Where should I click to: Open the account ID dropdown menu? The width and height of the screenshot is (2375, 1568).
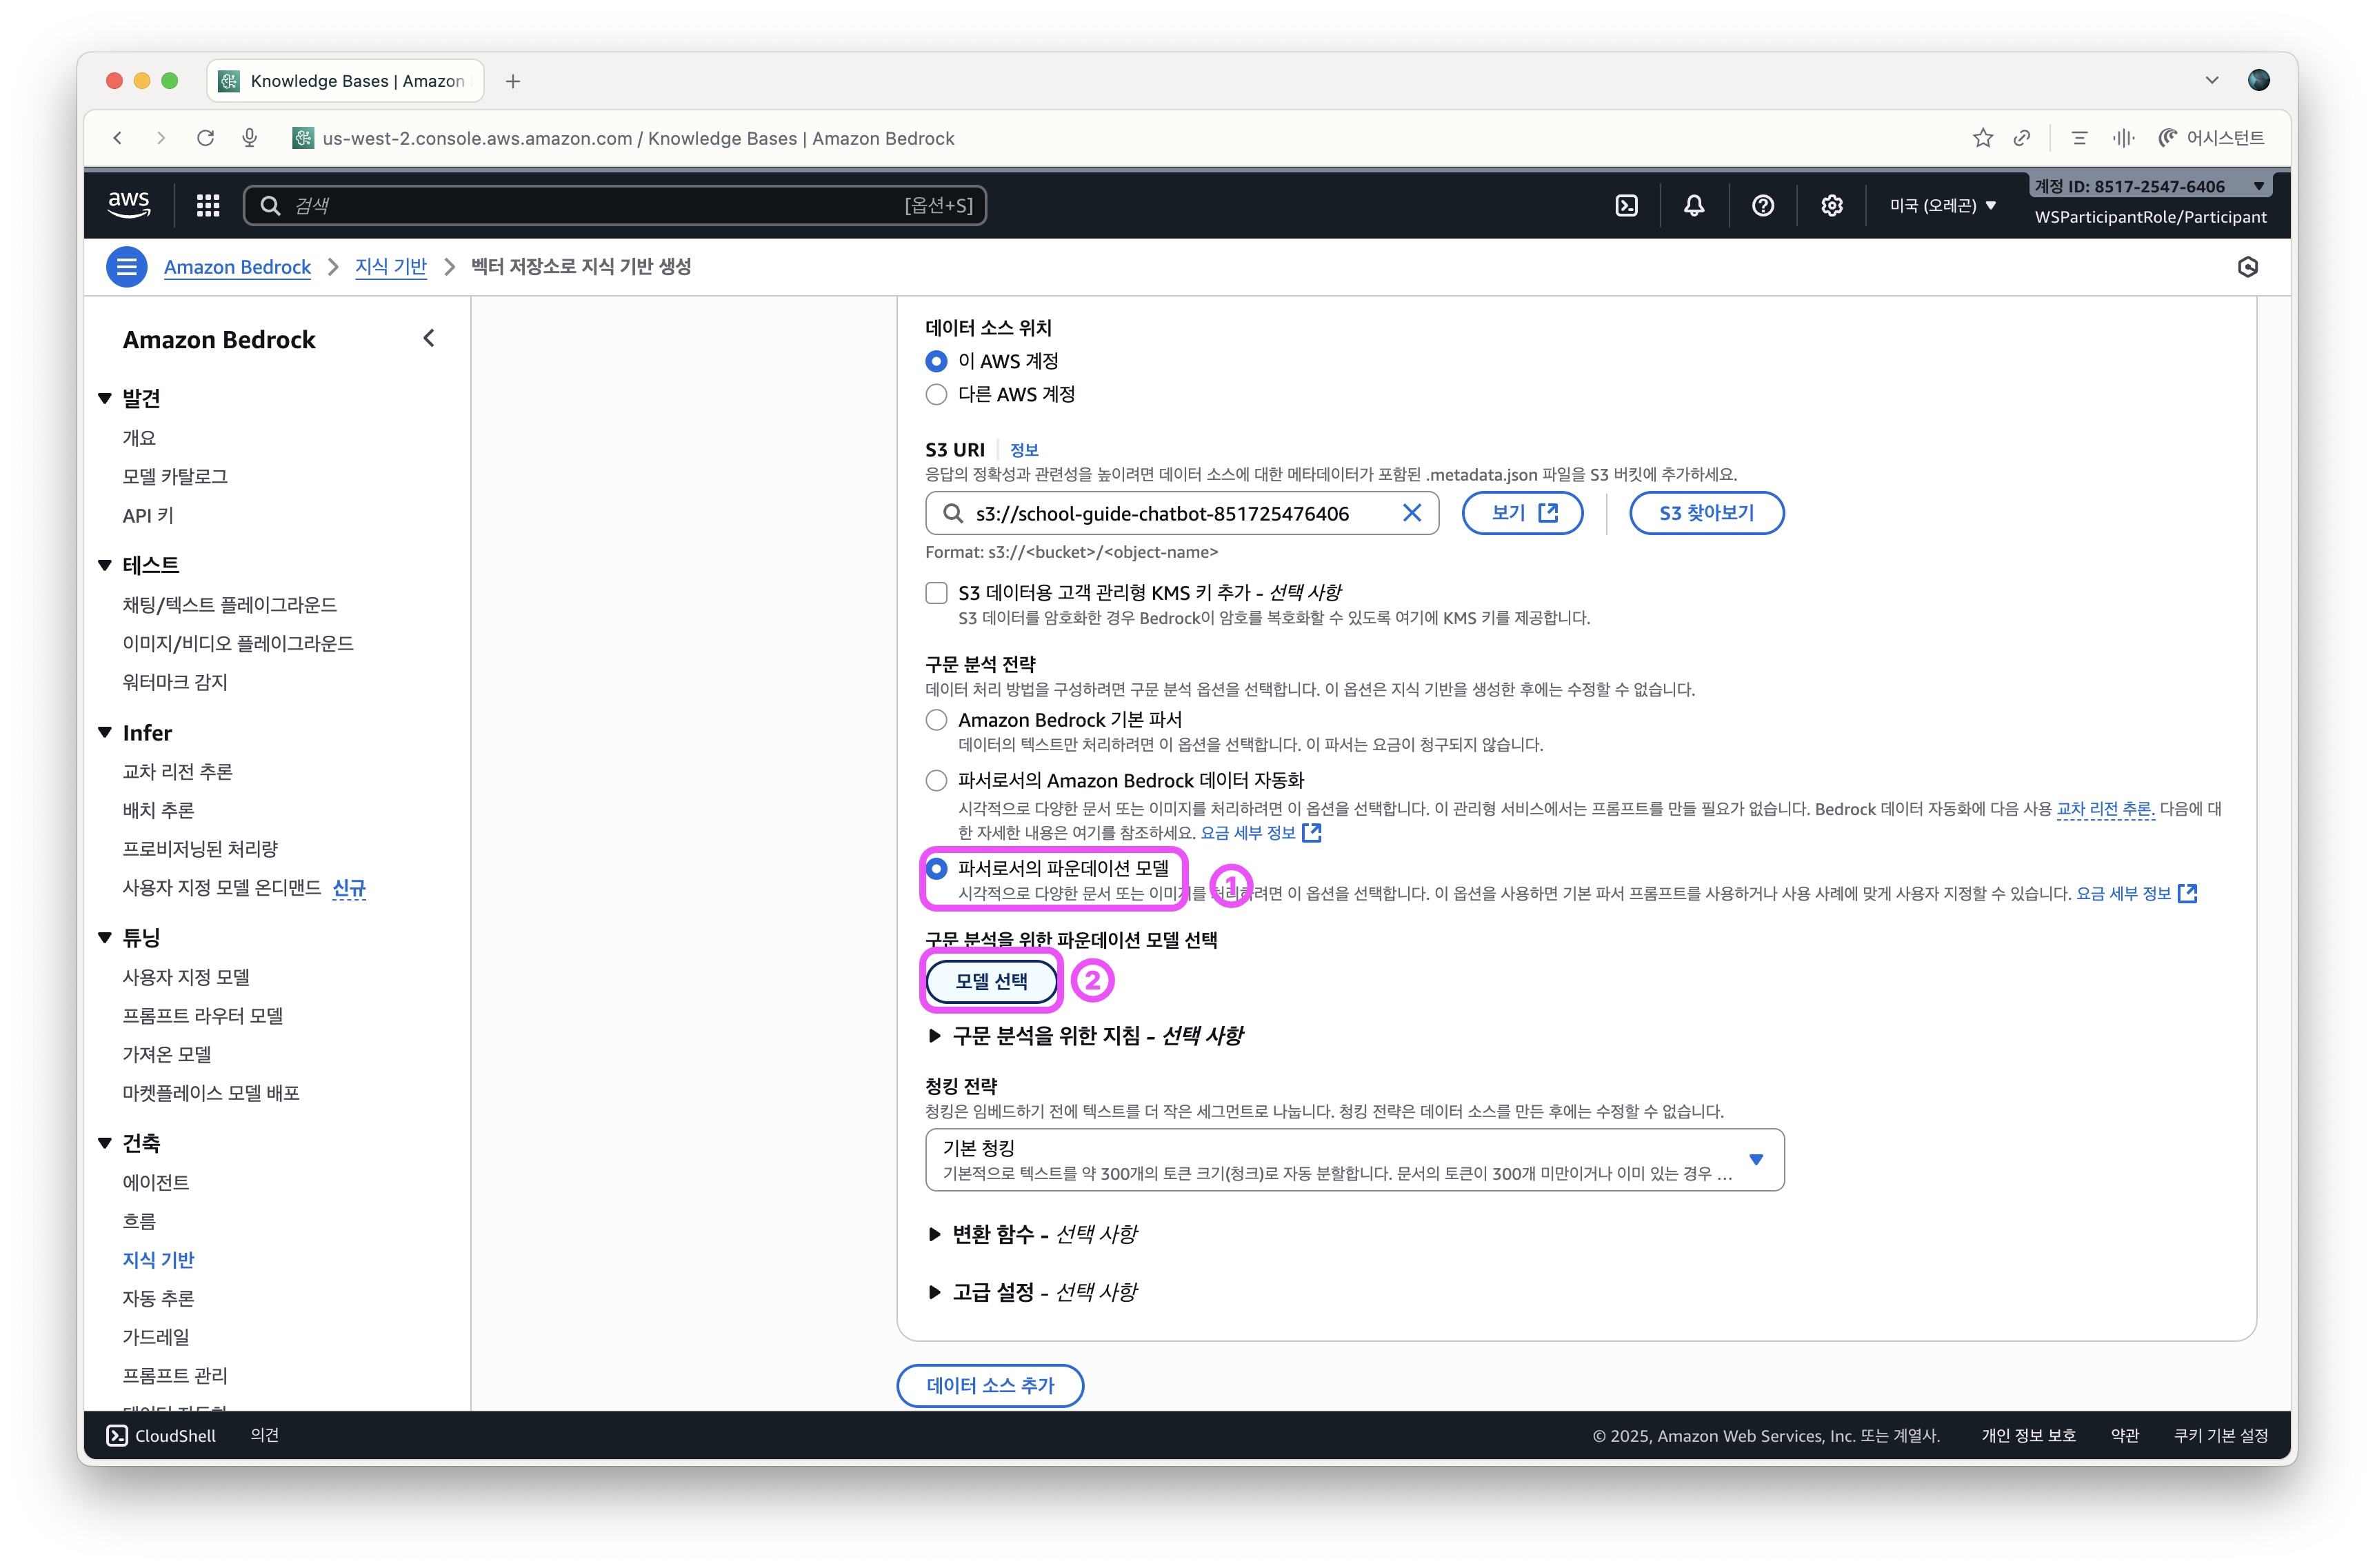[x=2150, y=186]
